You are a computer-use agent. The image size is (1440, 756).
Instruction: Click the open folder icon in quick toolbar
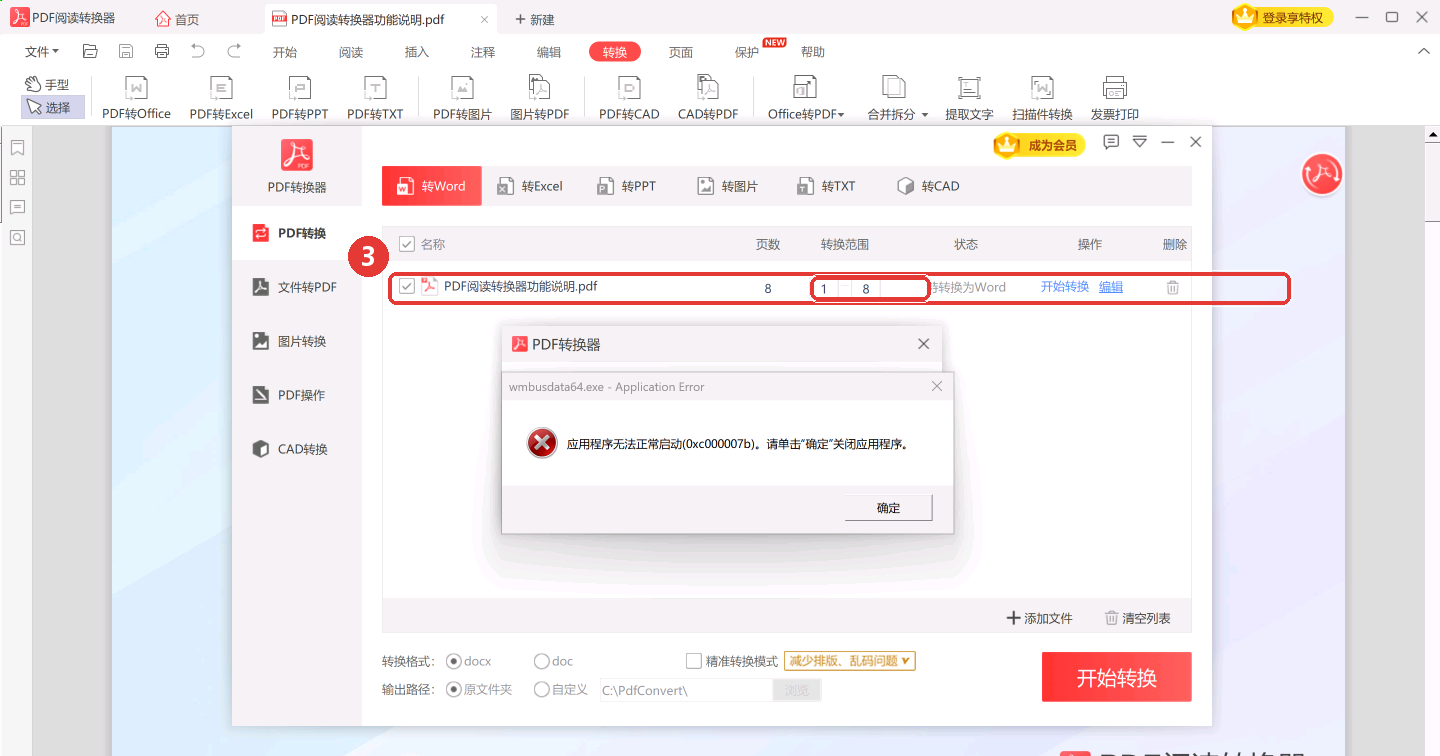(90, 51)
